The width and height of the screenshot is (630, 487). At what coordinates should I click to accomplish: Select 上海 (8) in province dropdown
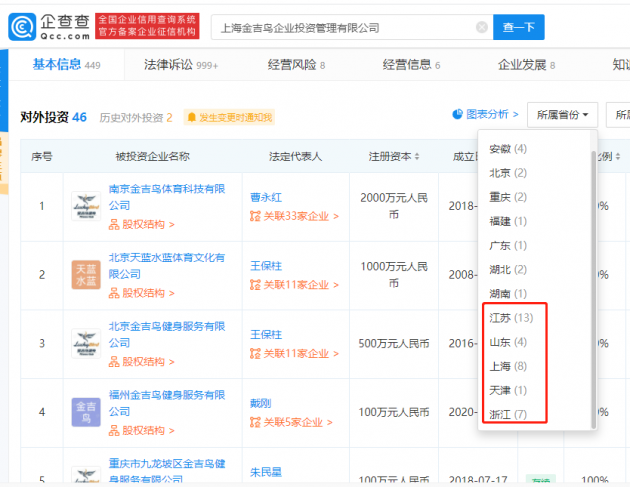tap(510, 366)
